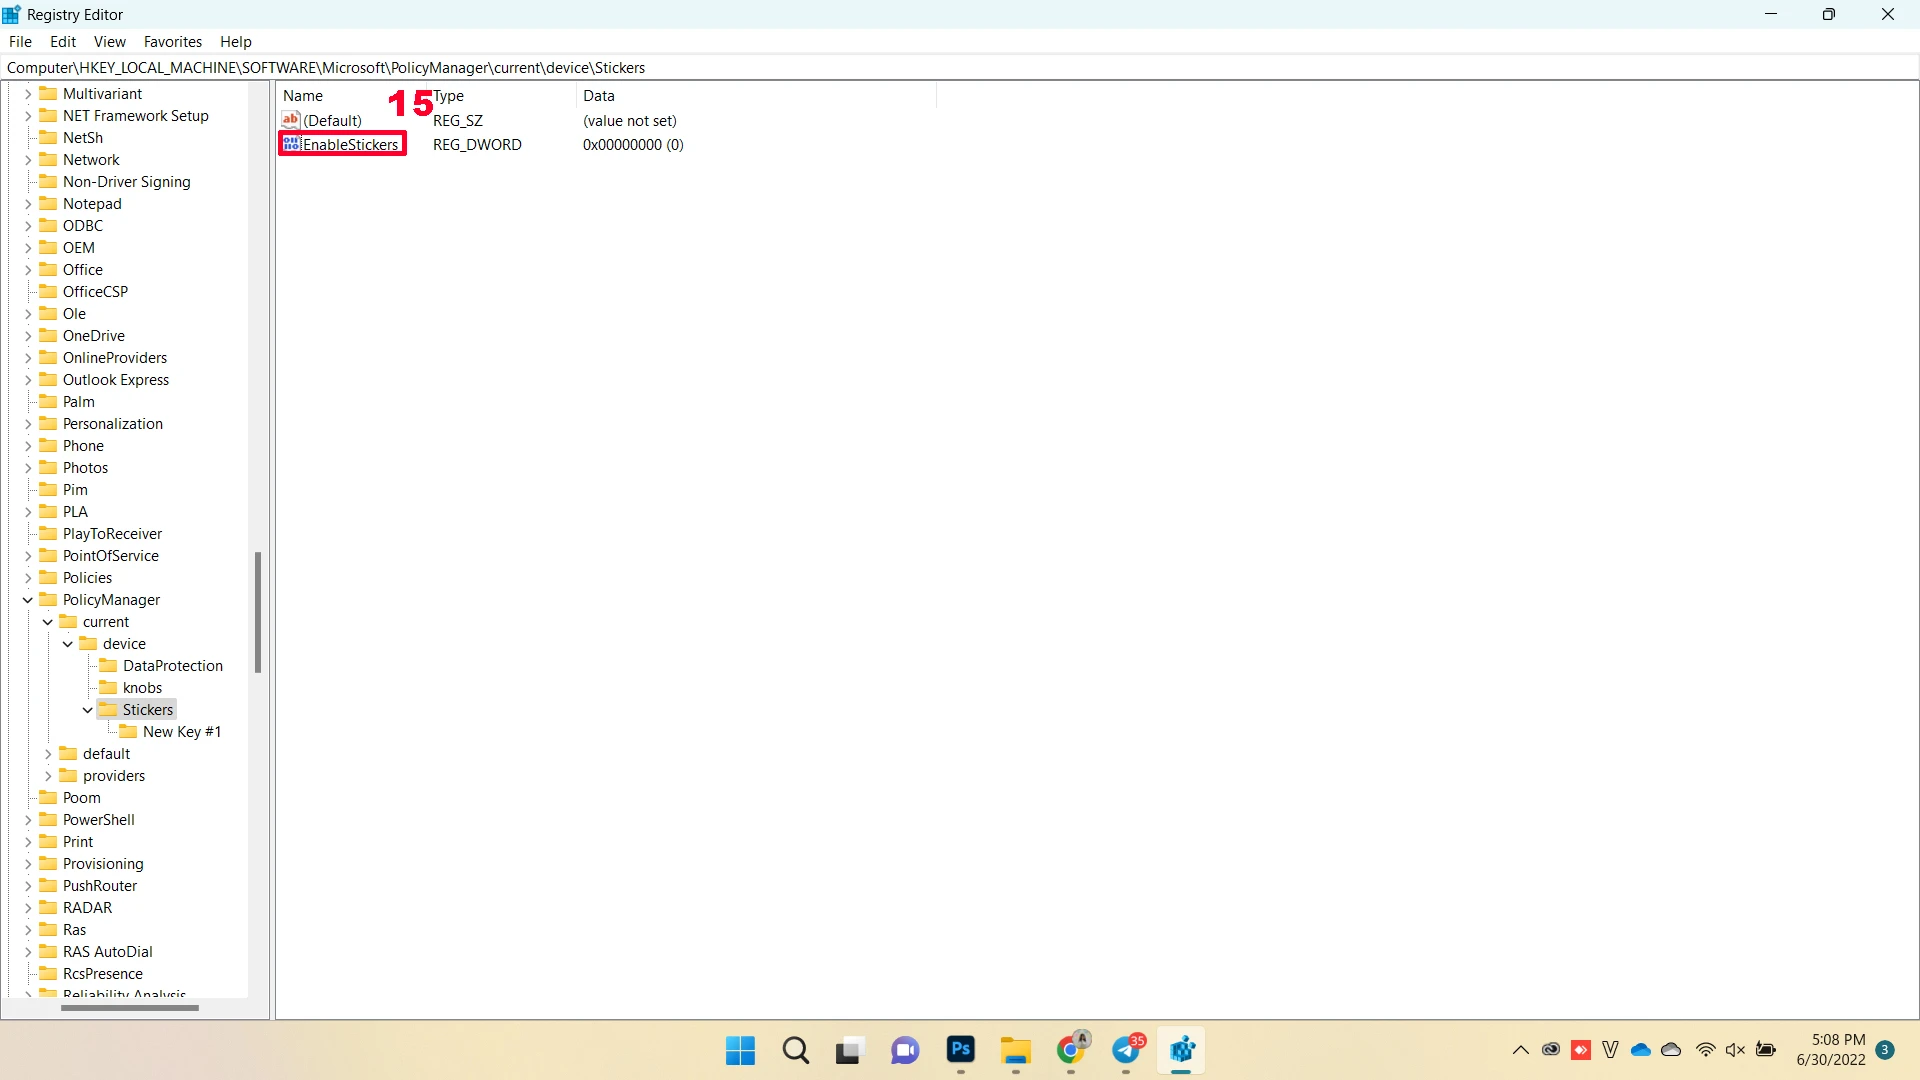Open the Chat app on the taskbar
Screen dimensions: 1920x1080
tap(905, 1051)
